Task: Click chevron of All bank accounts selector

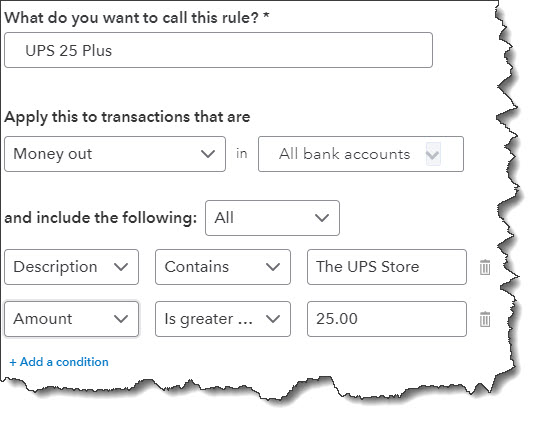Action: pos(433,154)
